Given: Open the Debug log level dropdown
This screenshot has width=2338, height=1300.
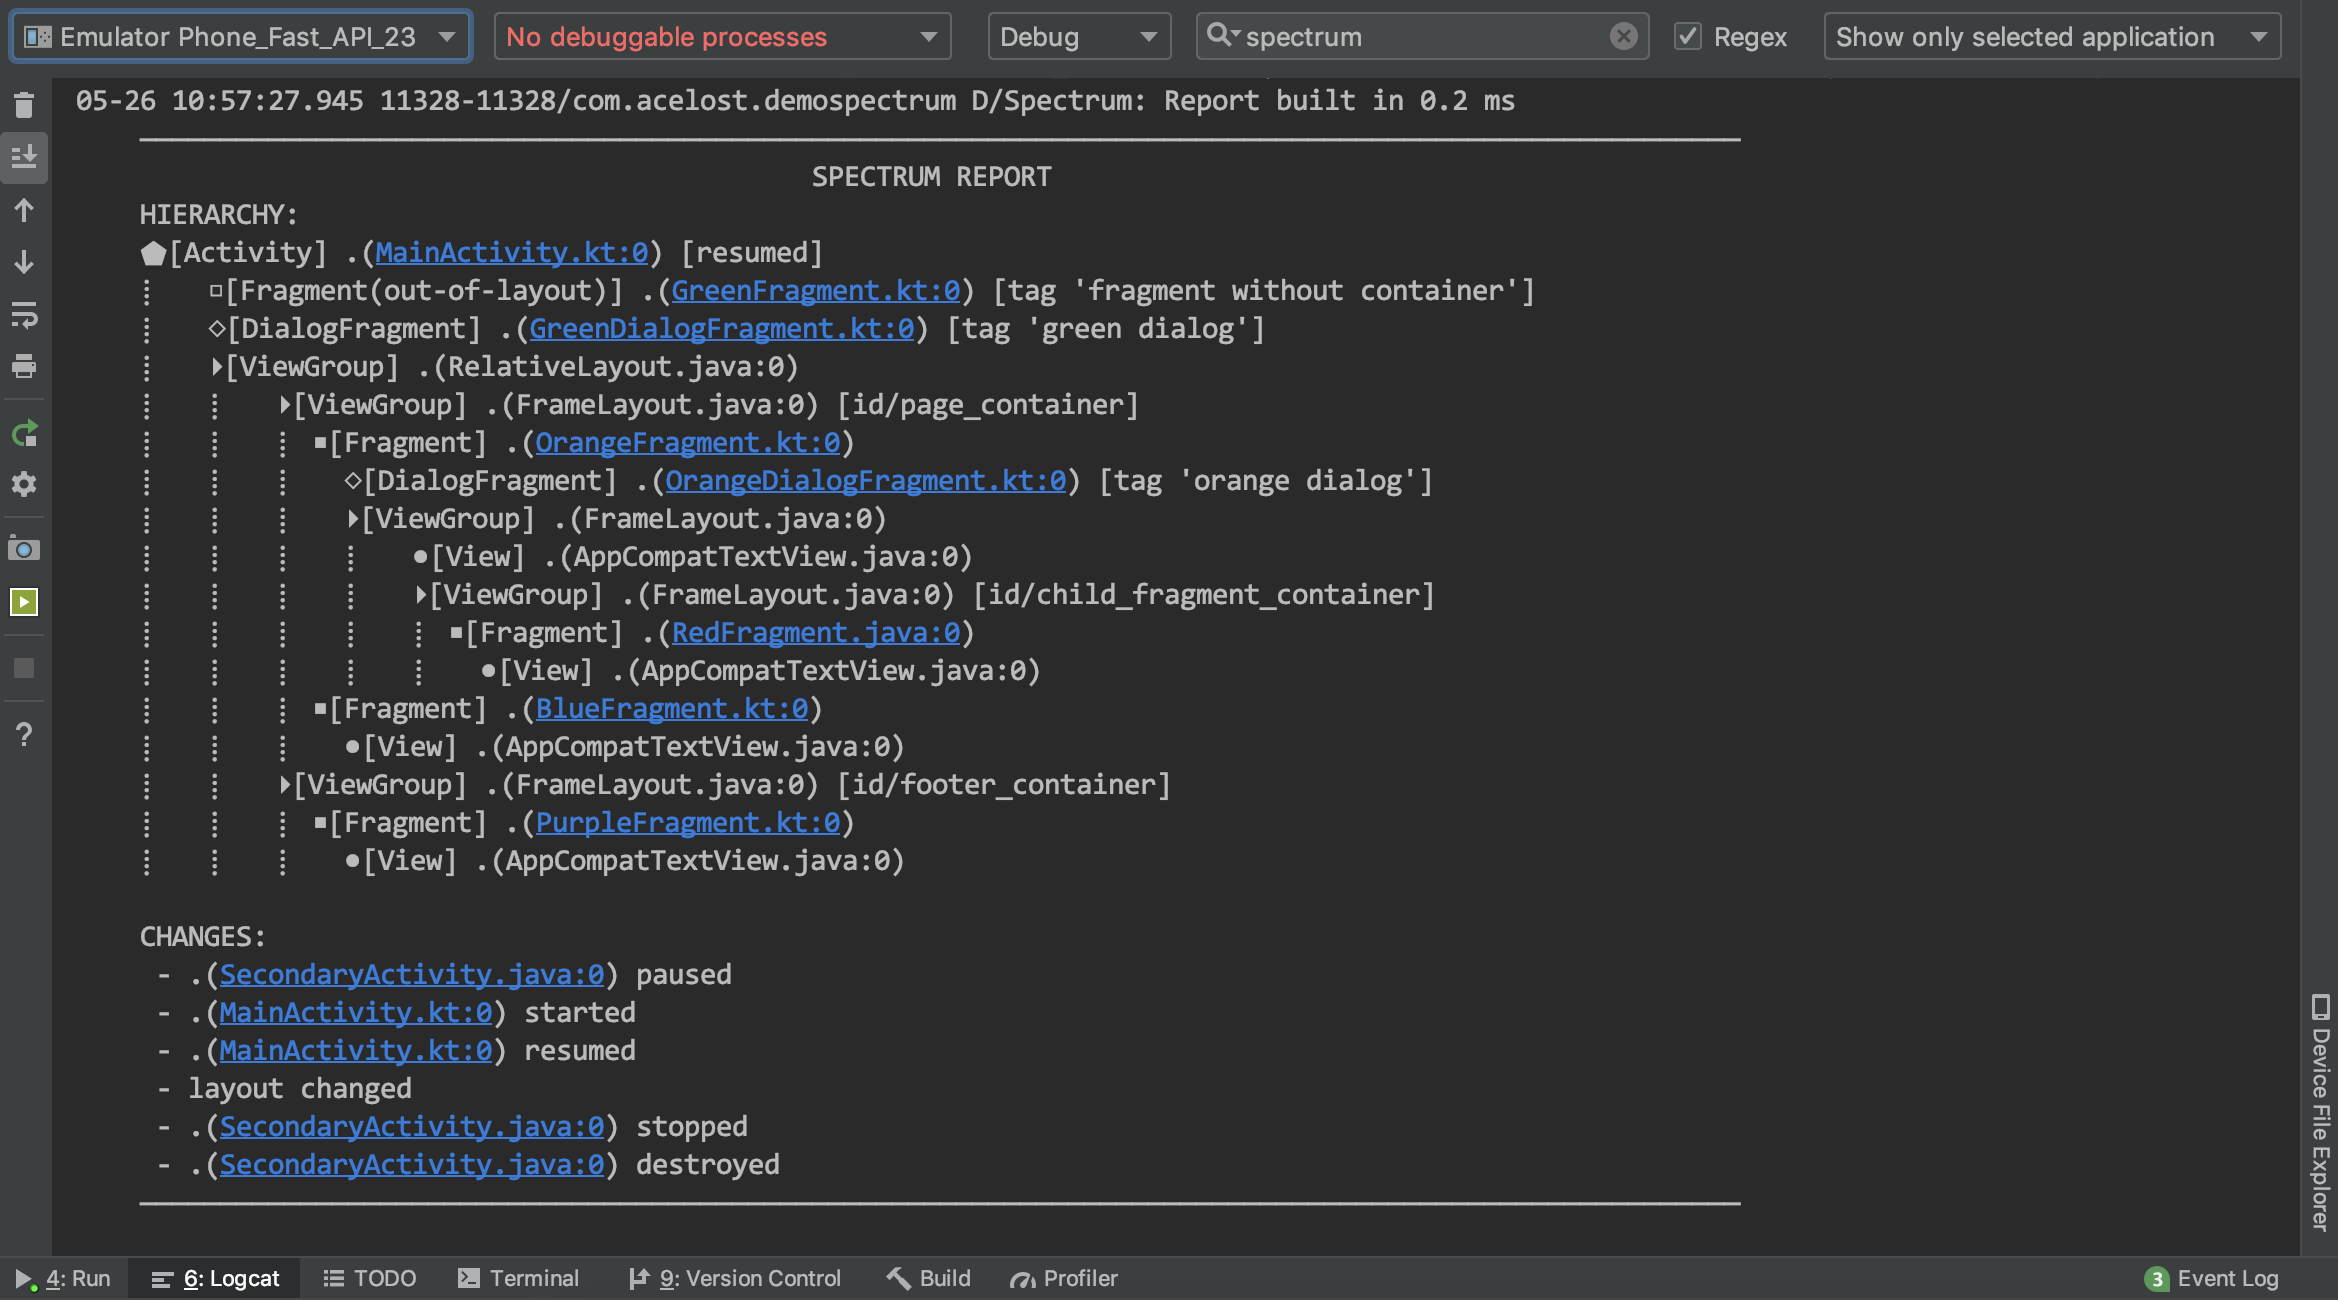Looking at the screenshot, I should [1078, 37].
